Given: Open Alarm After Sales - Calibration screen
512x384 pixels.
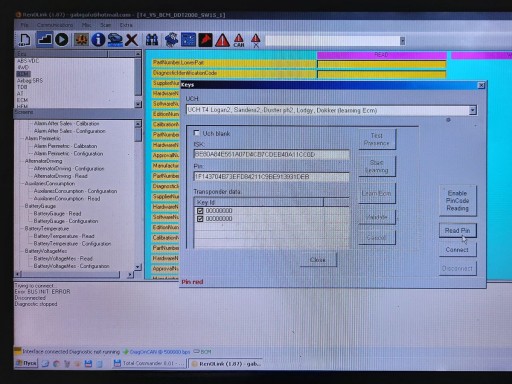Looking at the screenshot, I should [66, 123].
